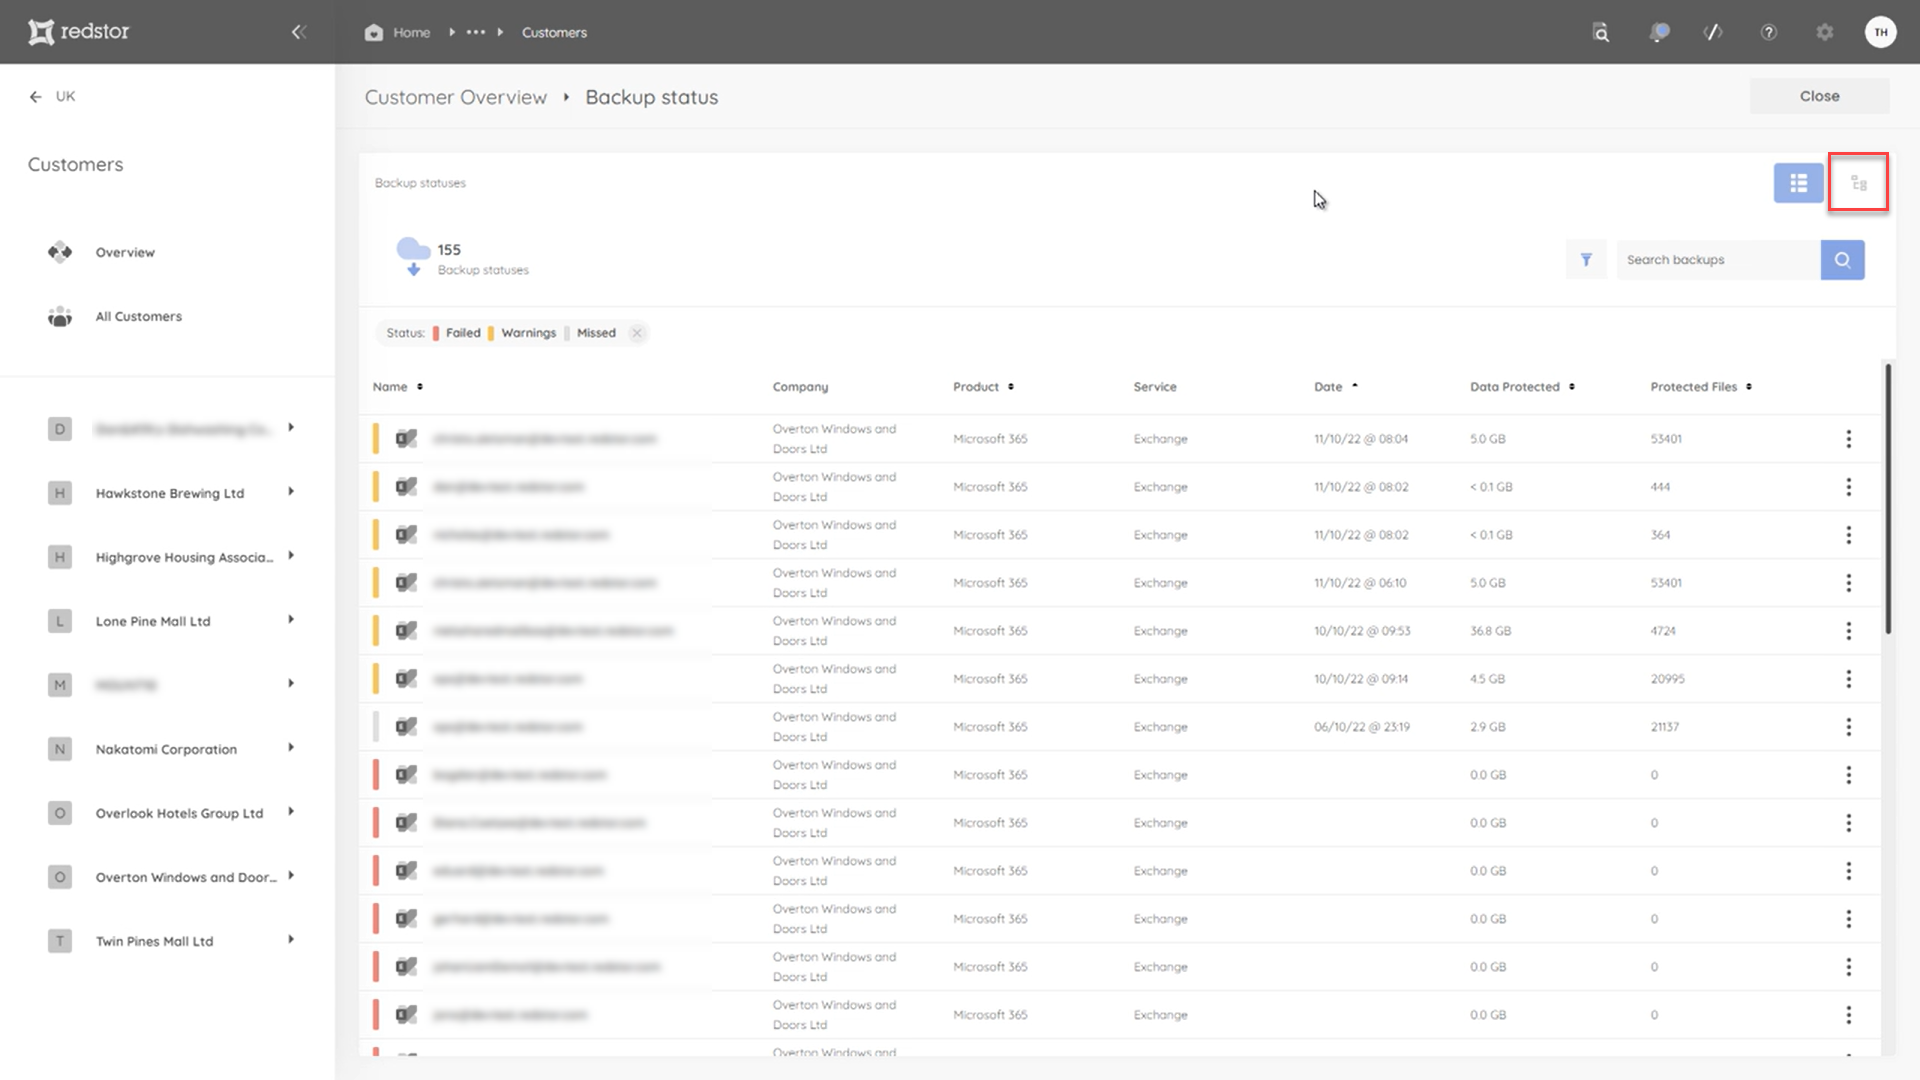Click the L badge beside Lone Pine Mall

pyautogui.click(x=60, y=621)
